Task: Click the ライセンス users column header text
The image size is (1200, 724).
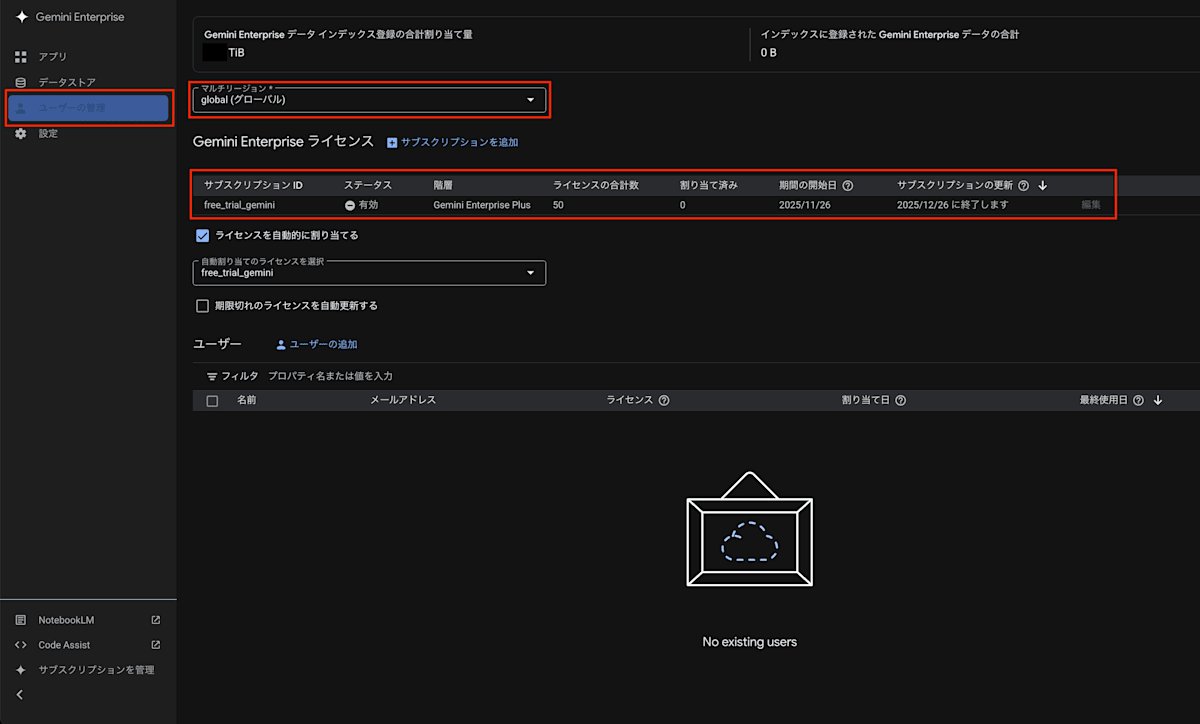Action: point(629,400)
